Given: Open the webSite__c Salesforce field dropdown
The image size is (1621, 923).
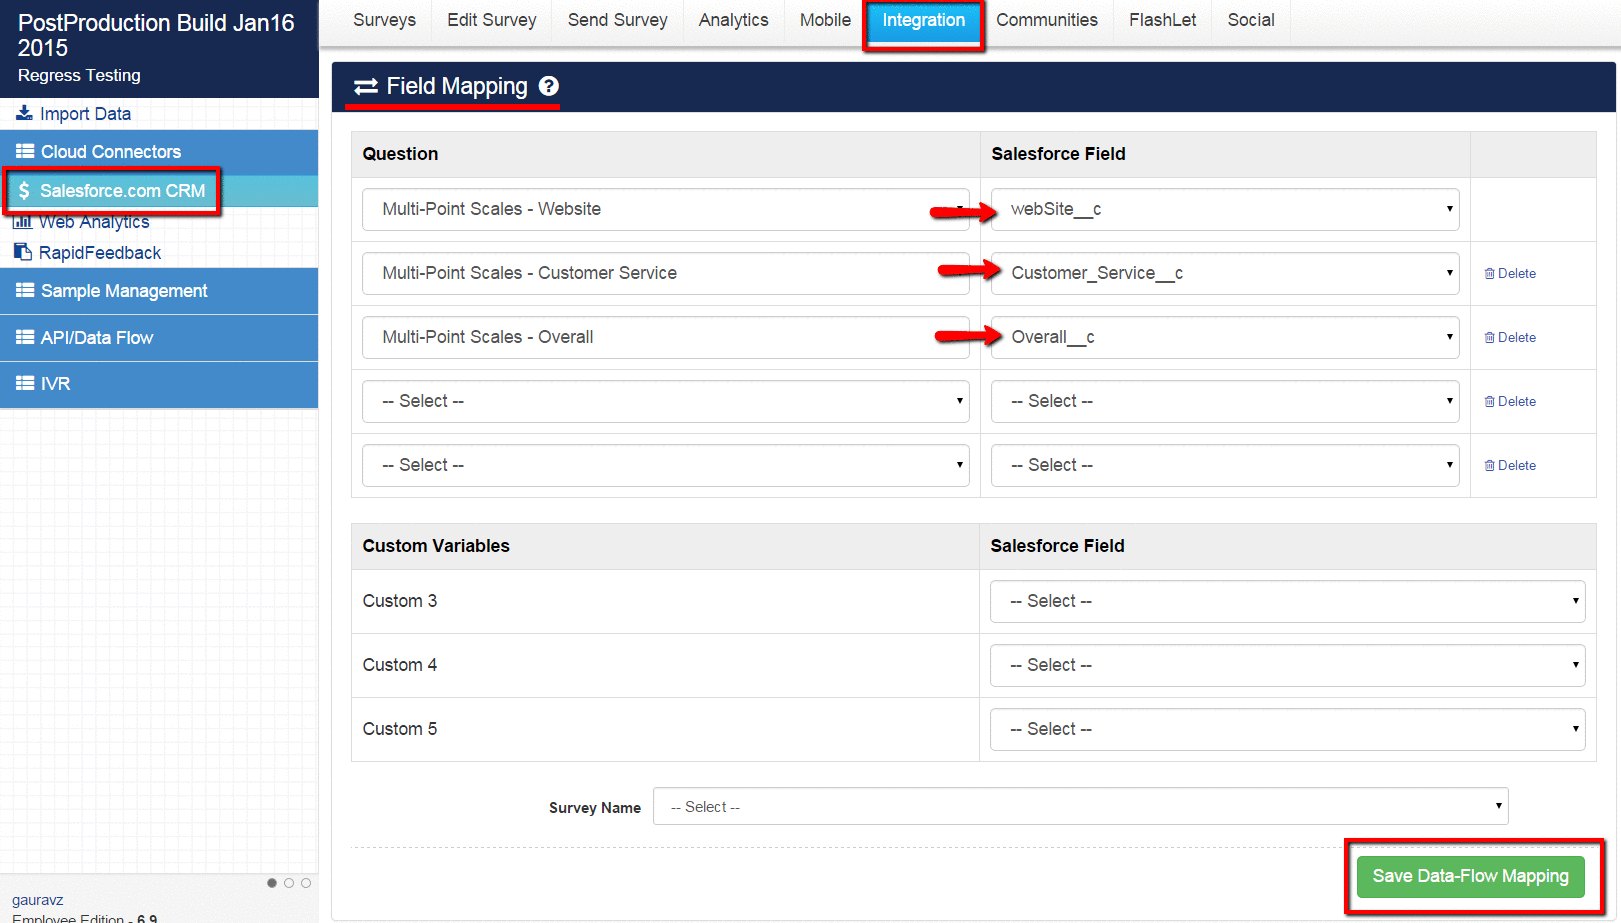Looking at the screenshot, I should click(1224, 209).
